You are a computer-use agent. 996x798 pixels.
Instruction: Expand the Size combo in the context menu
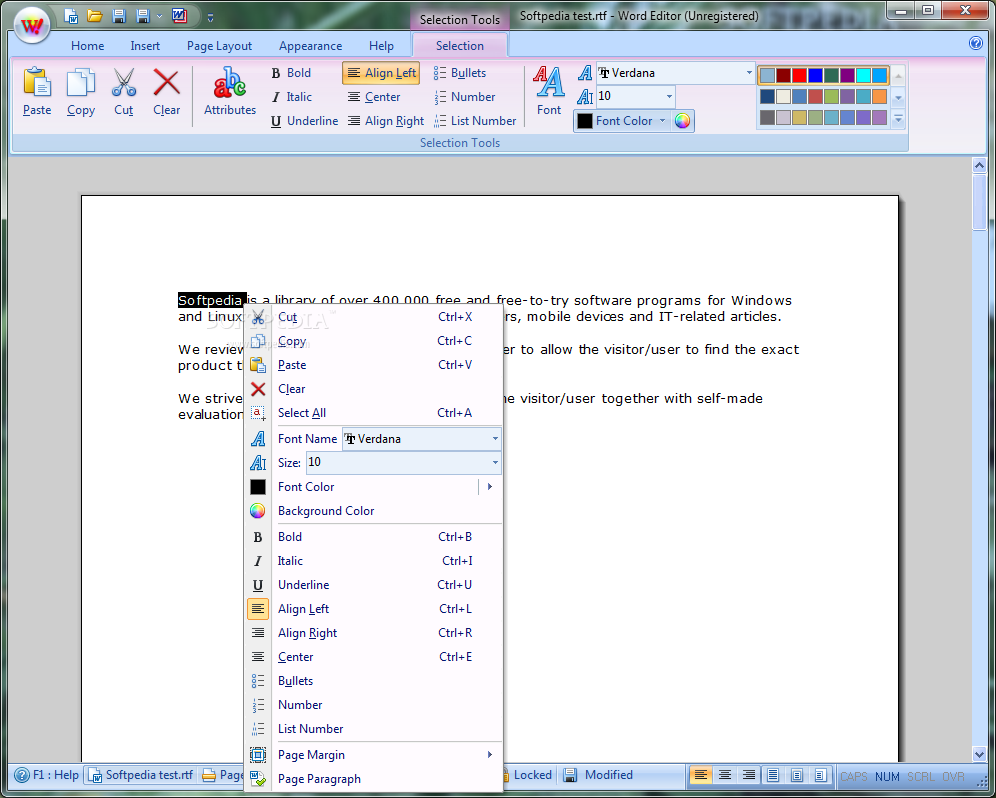495,463
